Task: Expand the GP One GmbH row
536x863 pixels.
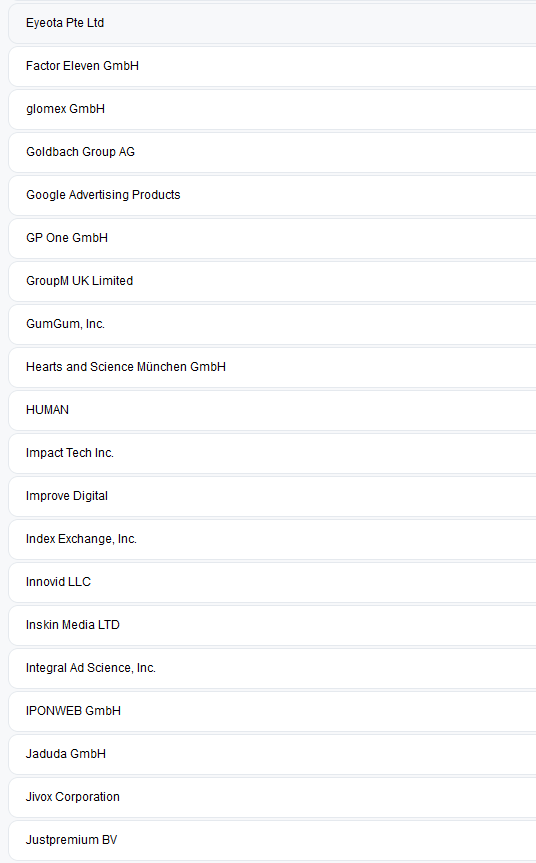Action: (x=272, y=238)
